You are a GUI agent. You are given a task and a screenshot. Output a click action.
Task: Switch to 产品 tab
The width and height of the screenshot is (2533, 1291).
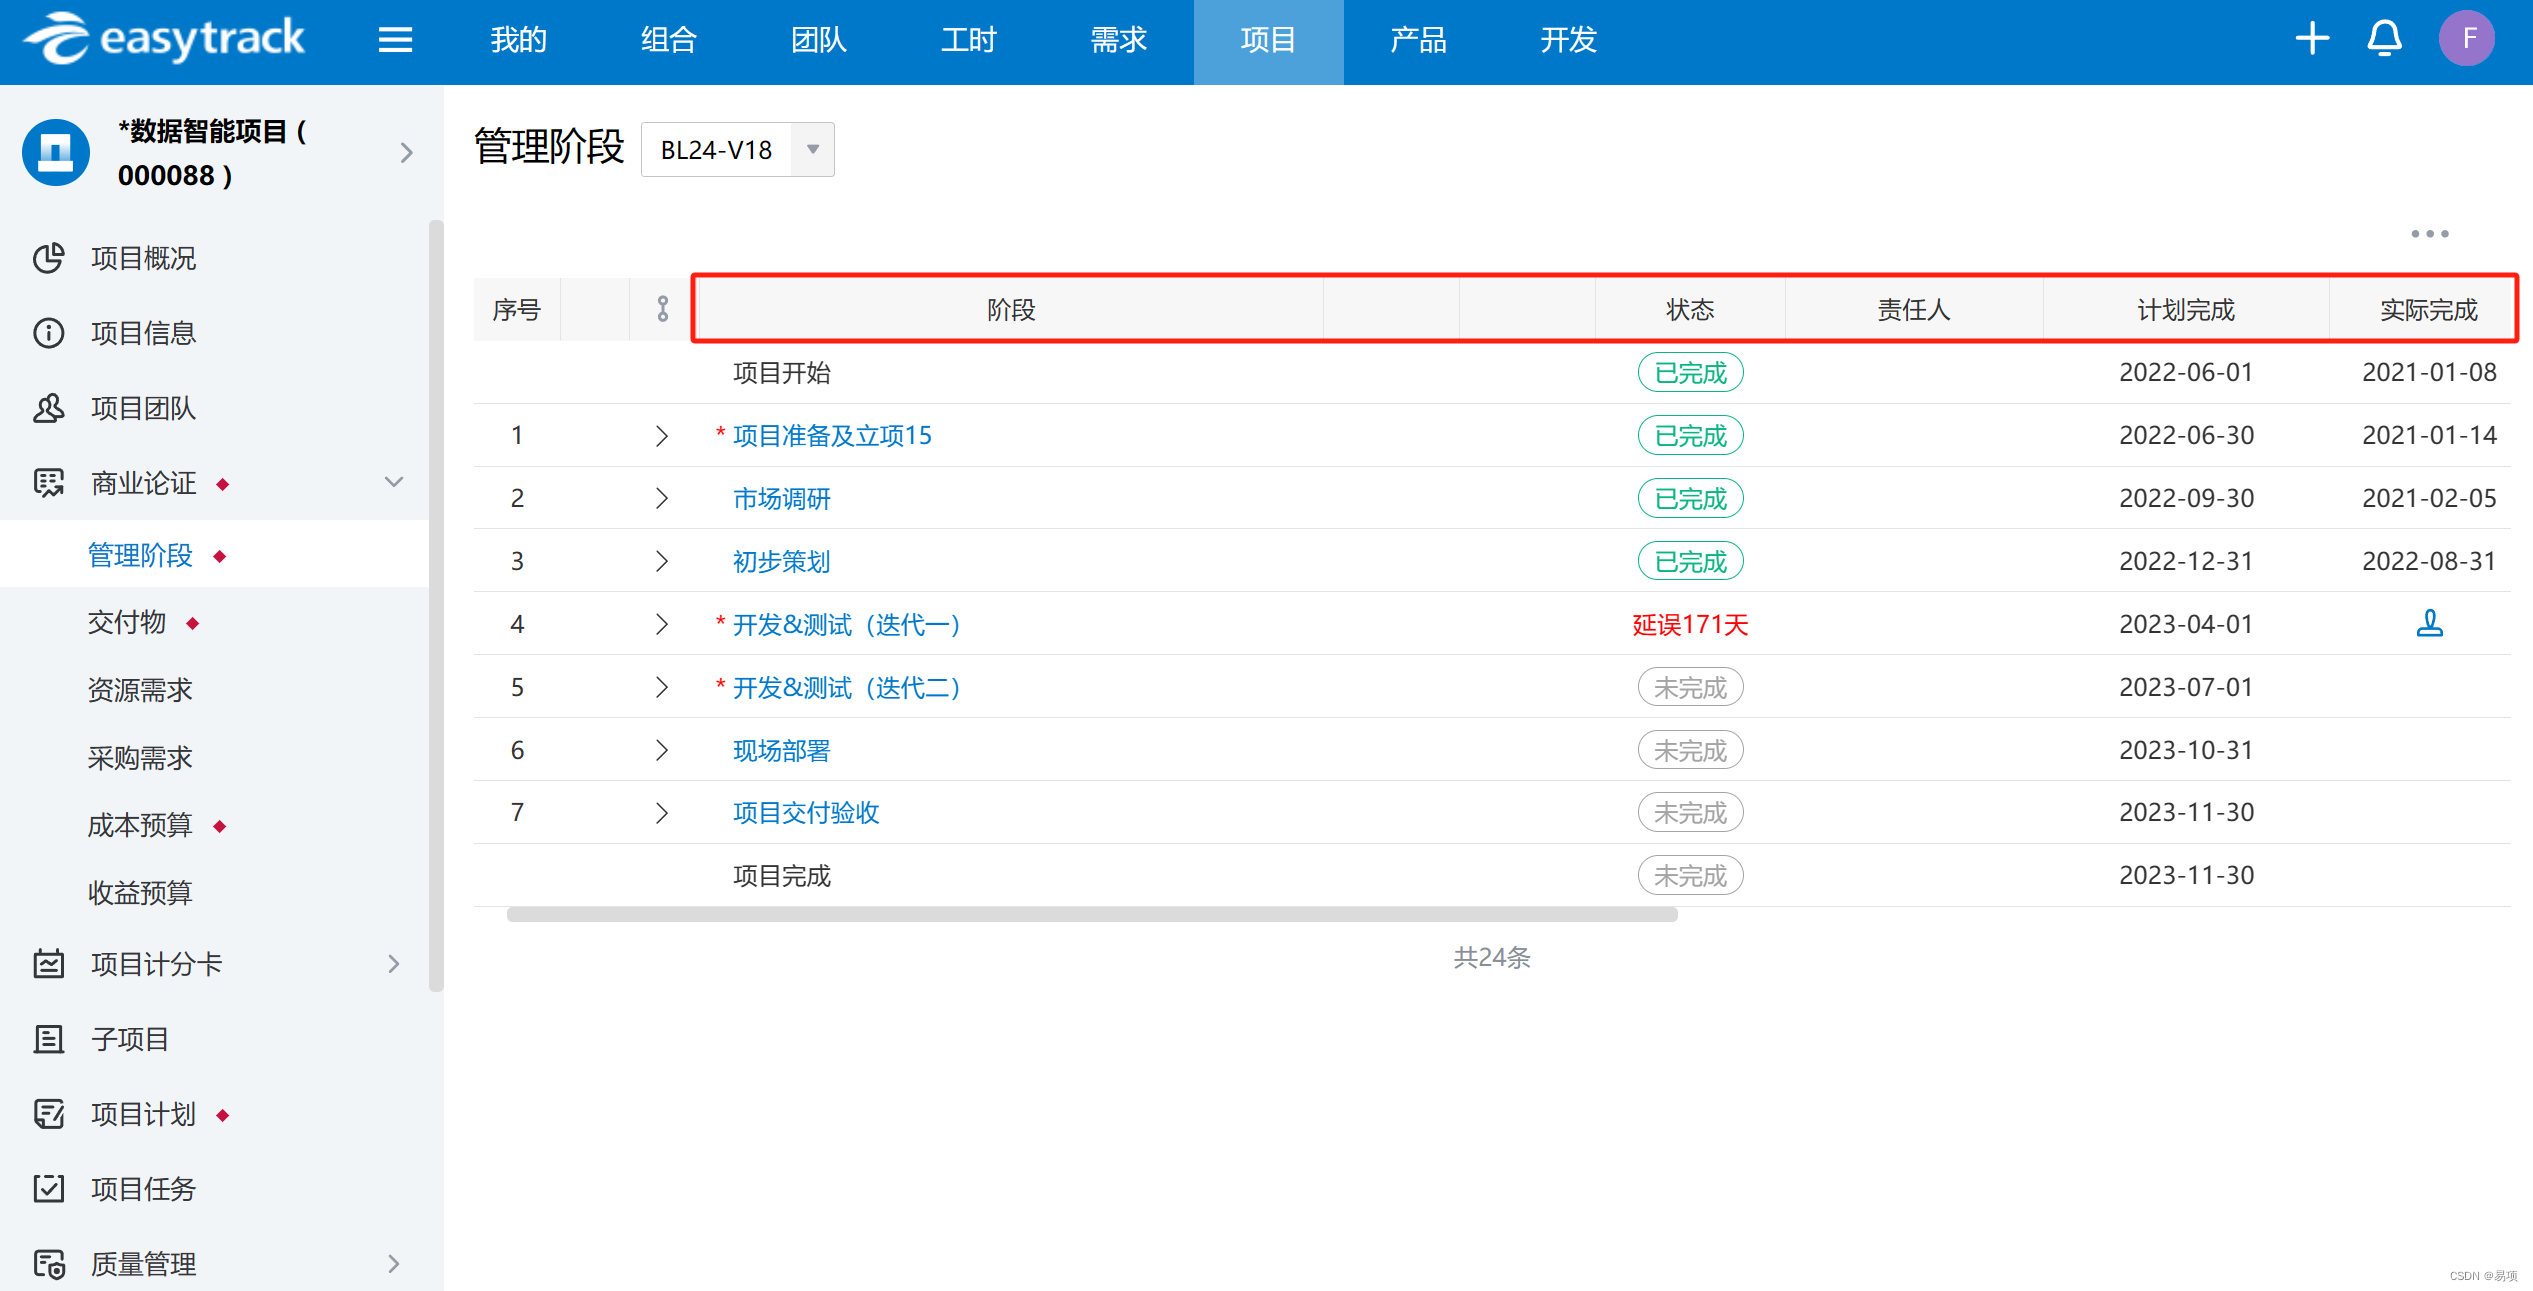click(1418, 40)
